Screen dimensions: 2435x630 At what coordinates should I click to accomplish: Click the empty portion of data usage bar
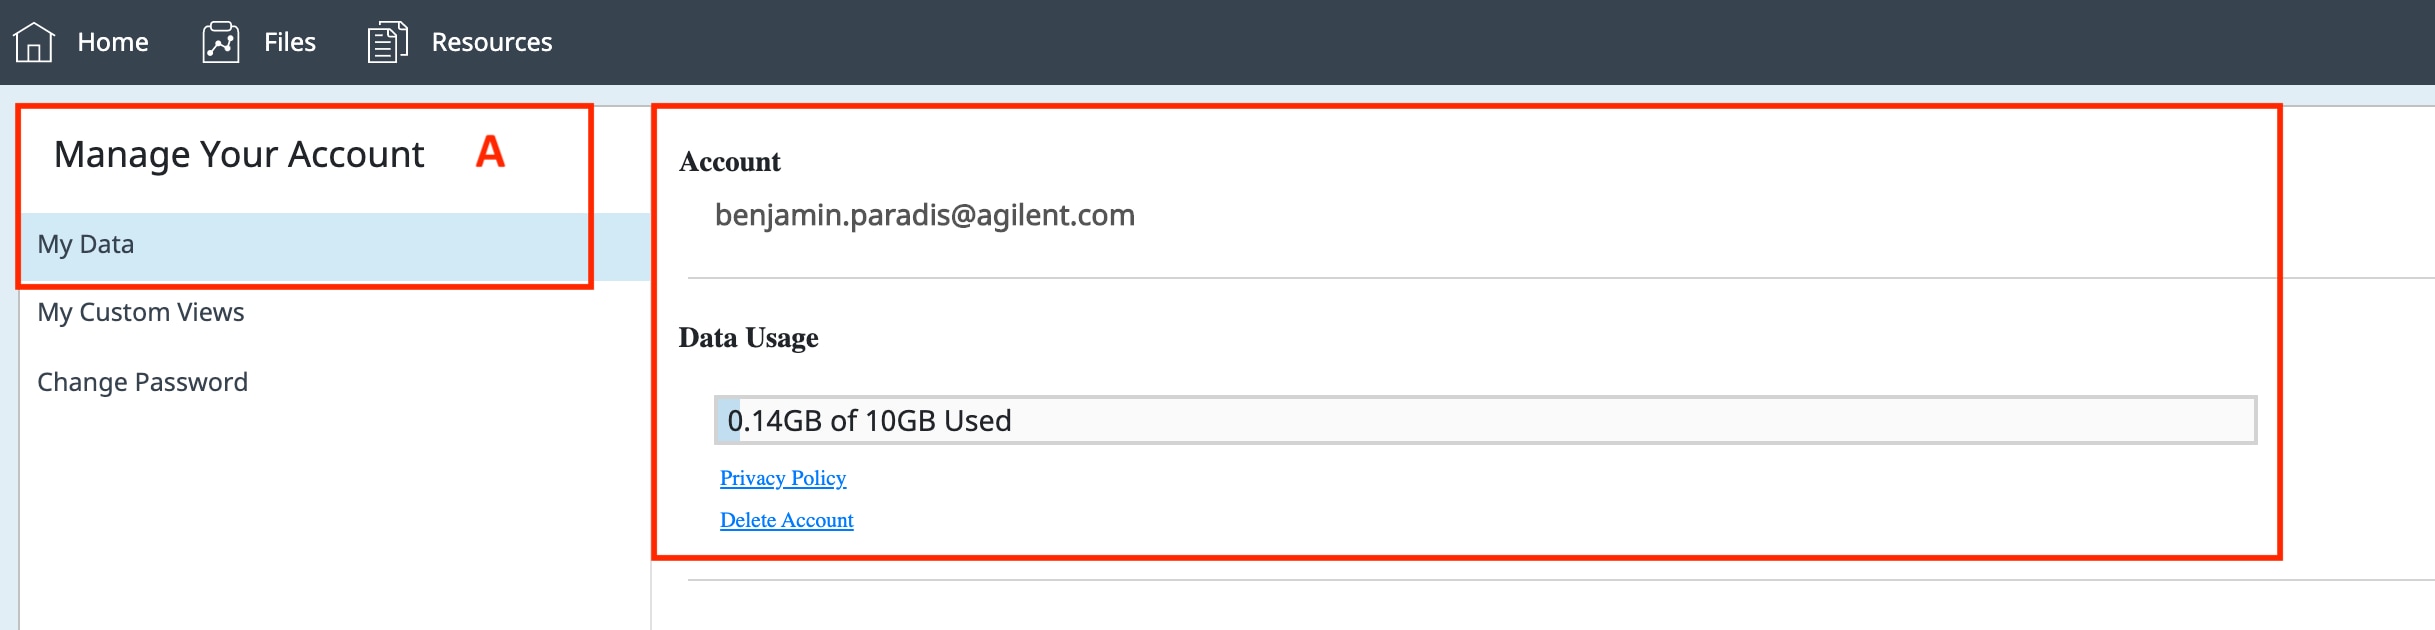(x=1600, y=421)
